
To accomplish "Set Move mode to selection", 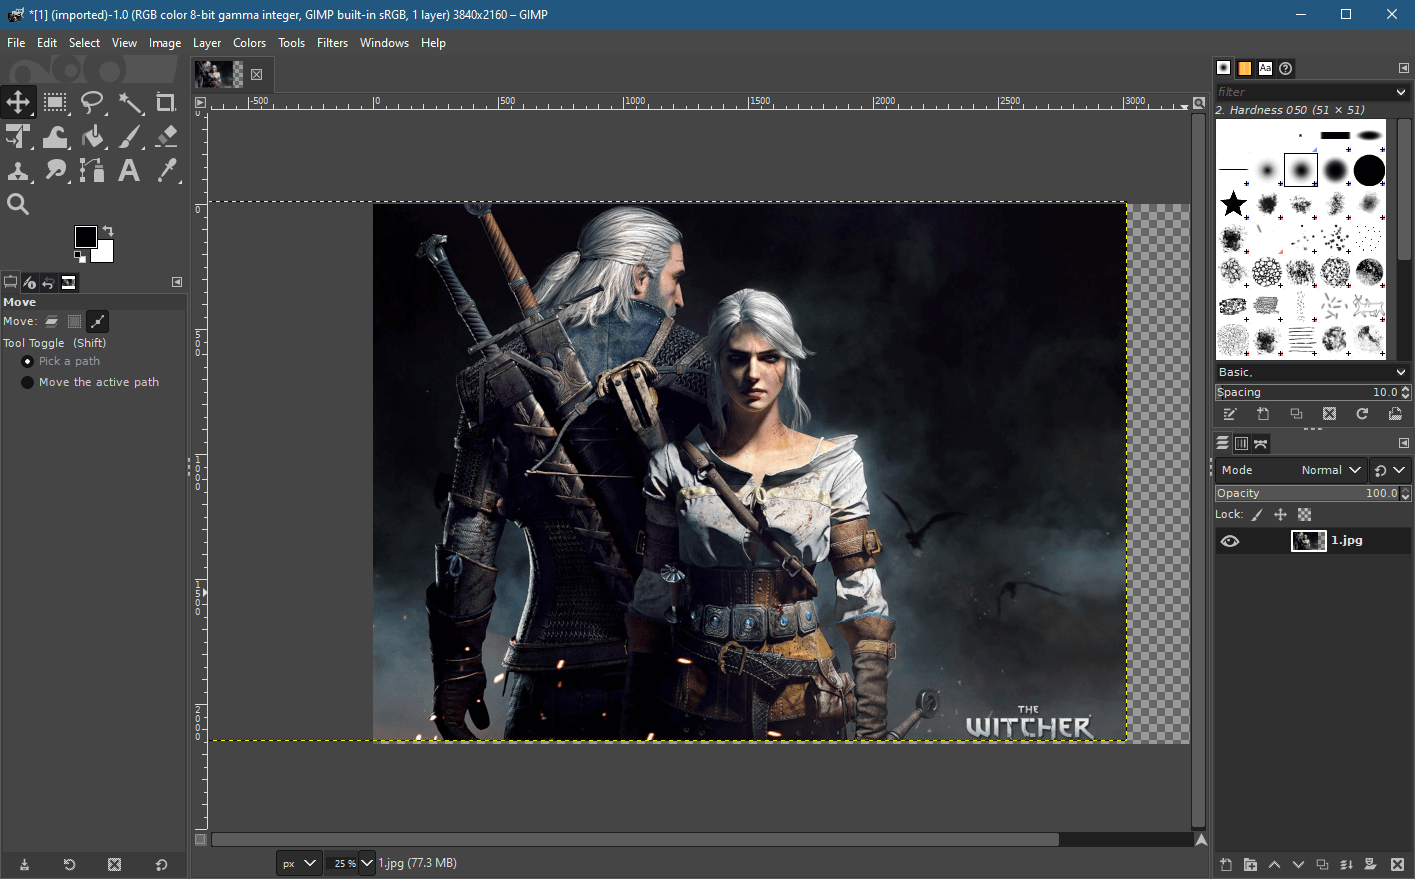I will coord(74,321).
